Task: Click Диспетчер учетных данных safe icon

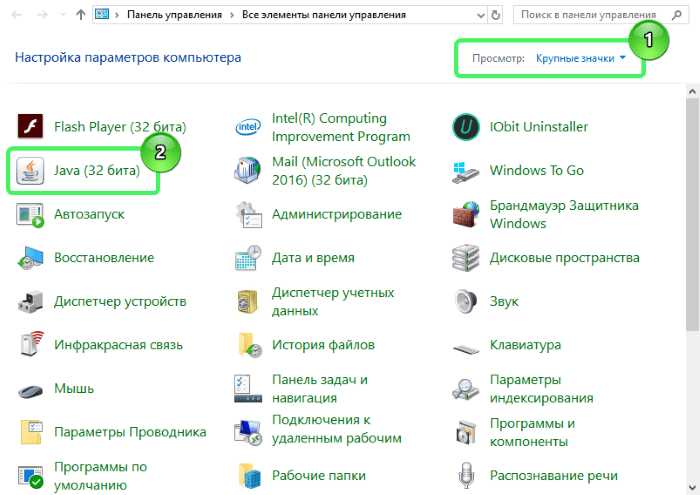Action: 248,302
